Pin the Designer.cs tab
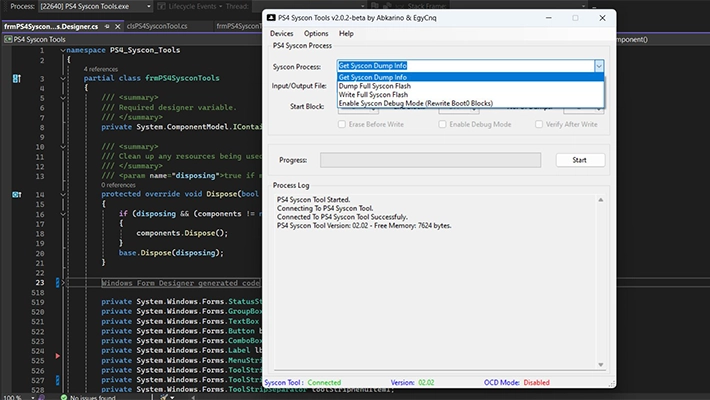Screen dimensions: 710x400 (x=107, y=27)
